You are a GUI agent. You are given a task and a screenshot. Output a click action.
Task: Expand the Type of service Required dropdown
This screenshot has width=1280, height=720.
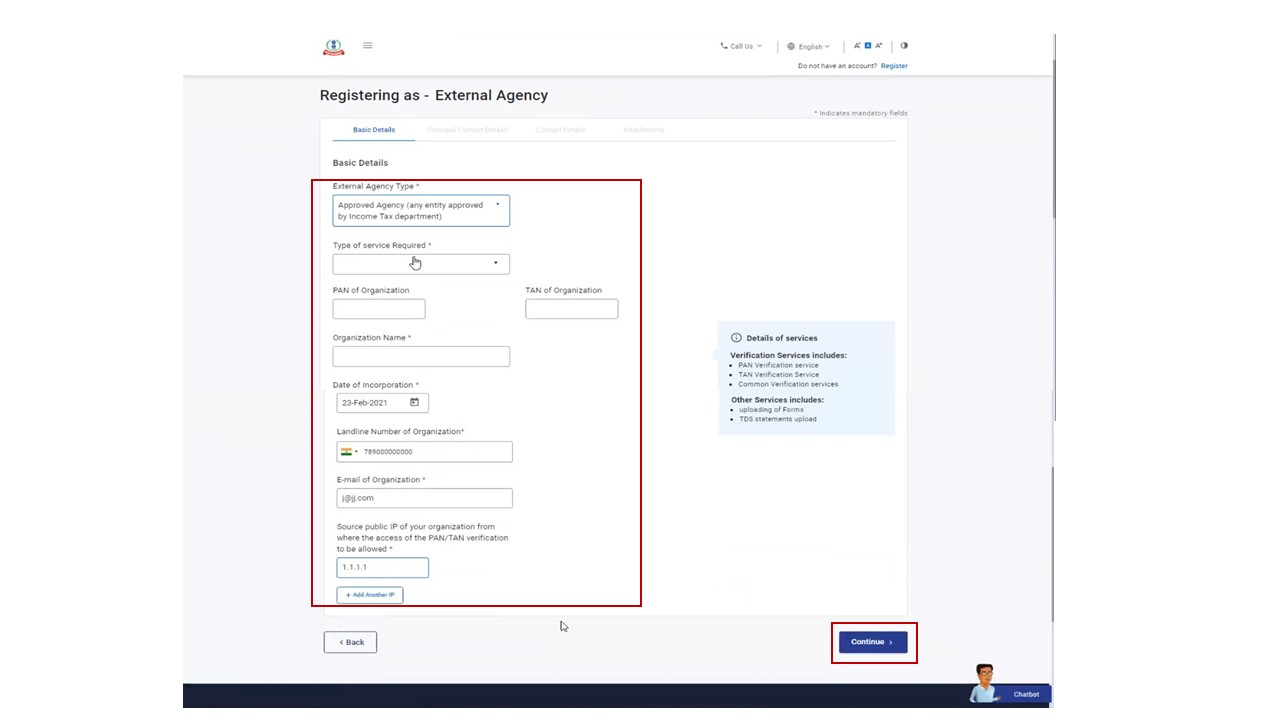pyautogui.click(x=421, y=264)
